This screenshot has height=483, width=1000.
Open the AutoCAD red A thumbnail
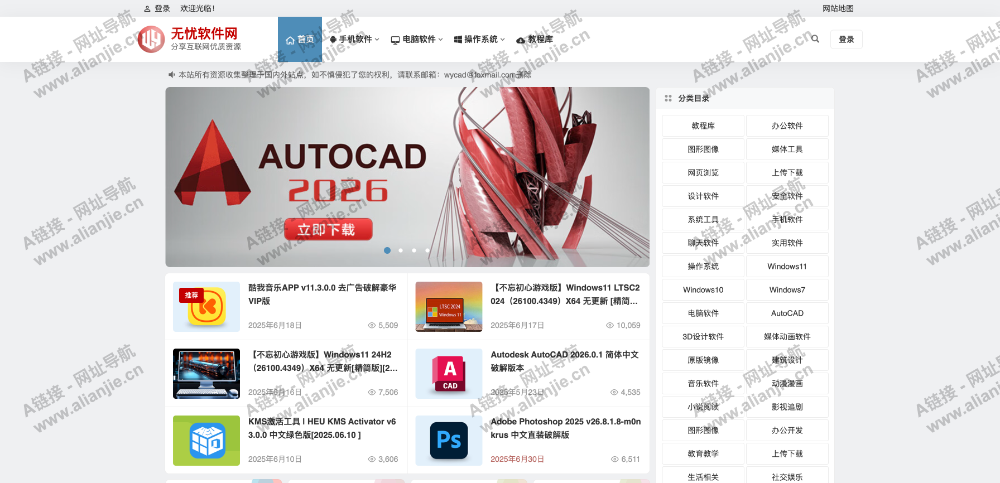[448, 374]
